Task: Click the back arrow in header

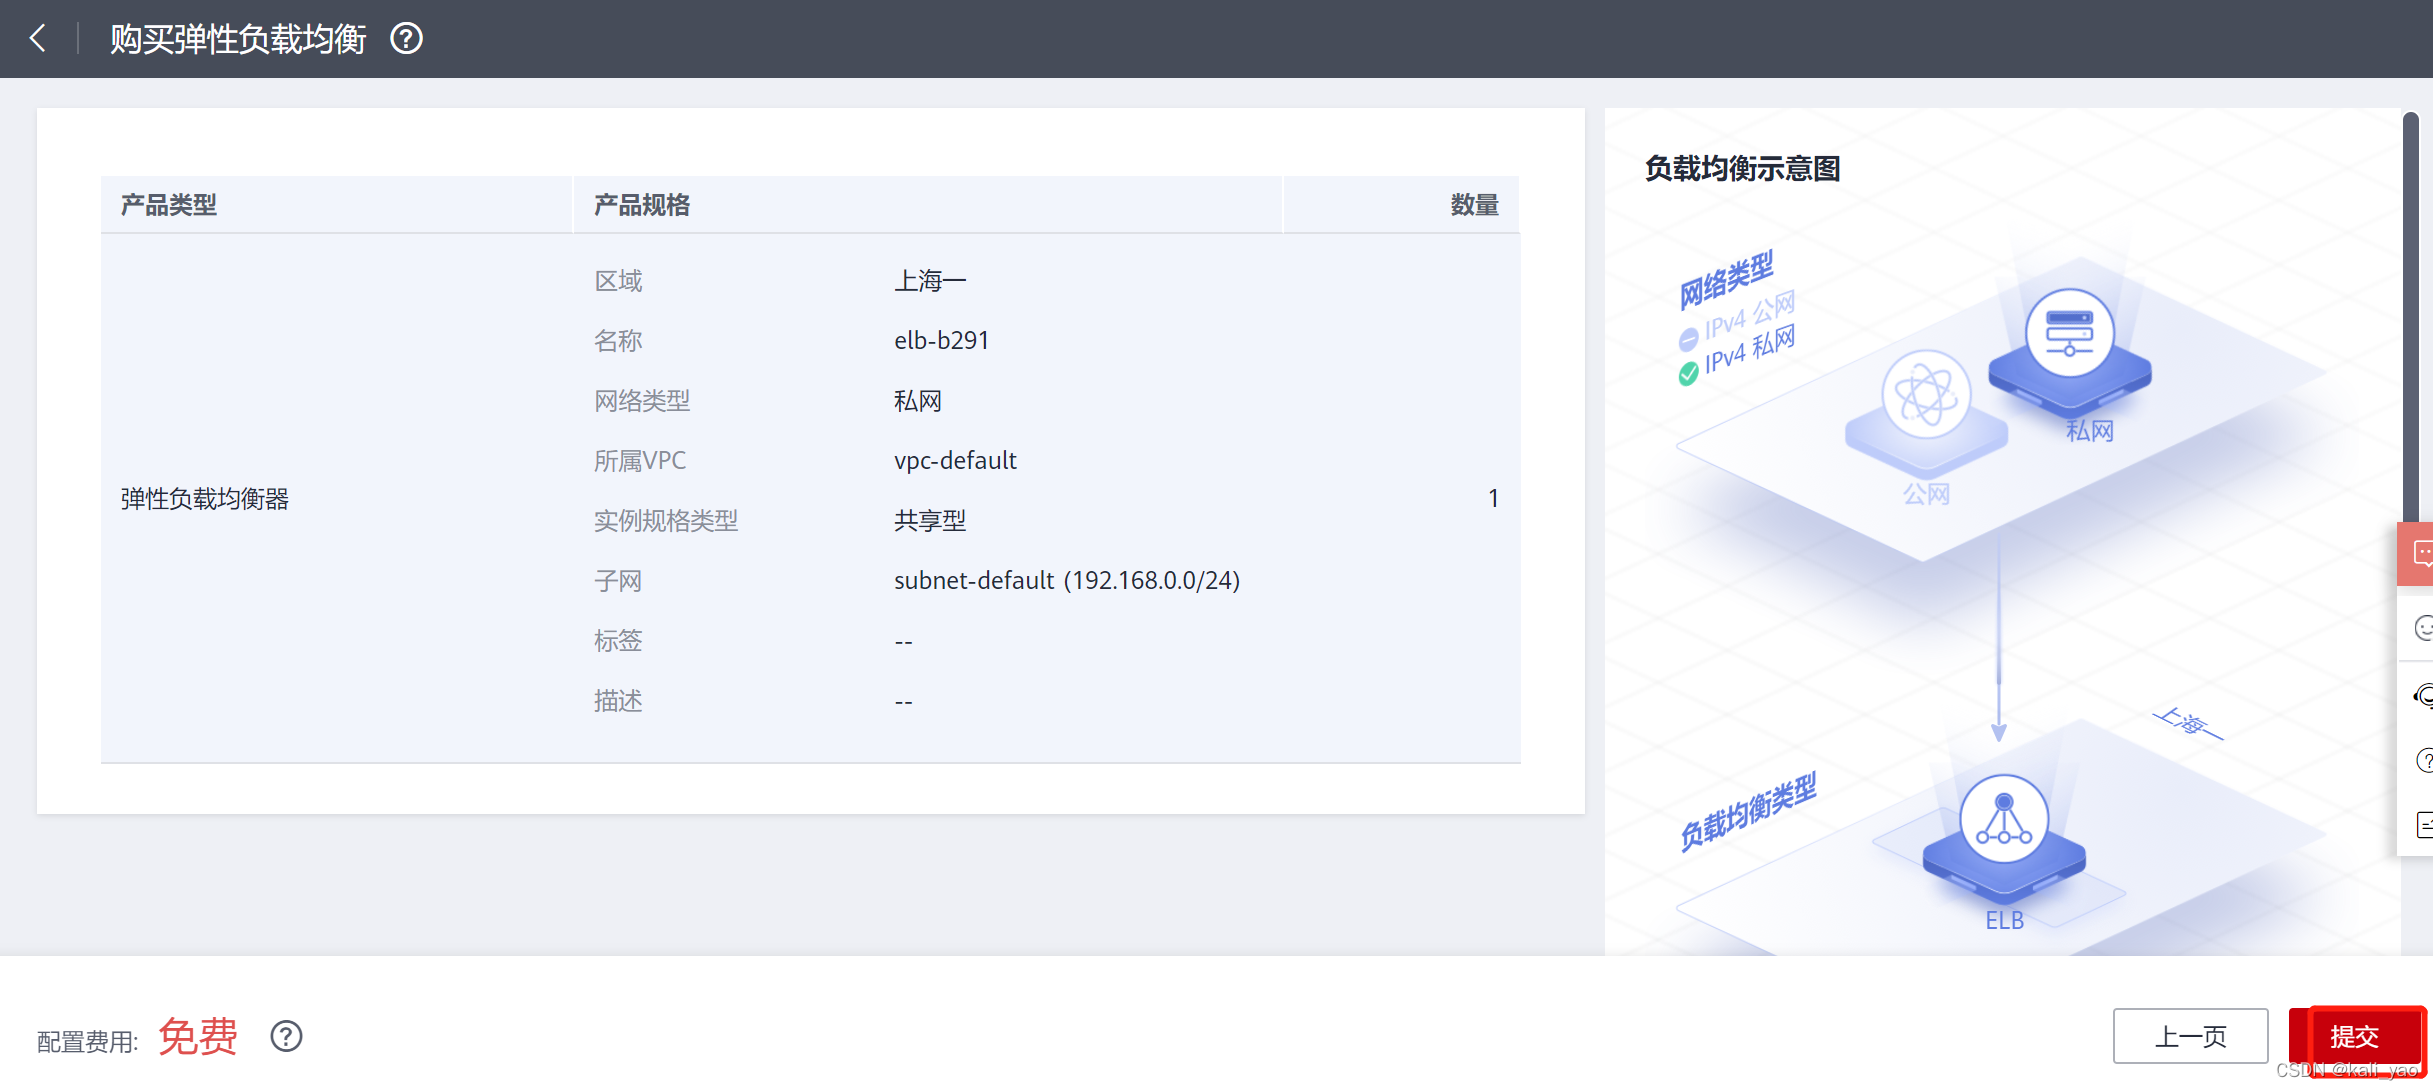Action: coord(38,39)
